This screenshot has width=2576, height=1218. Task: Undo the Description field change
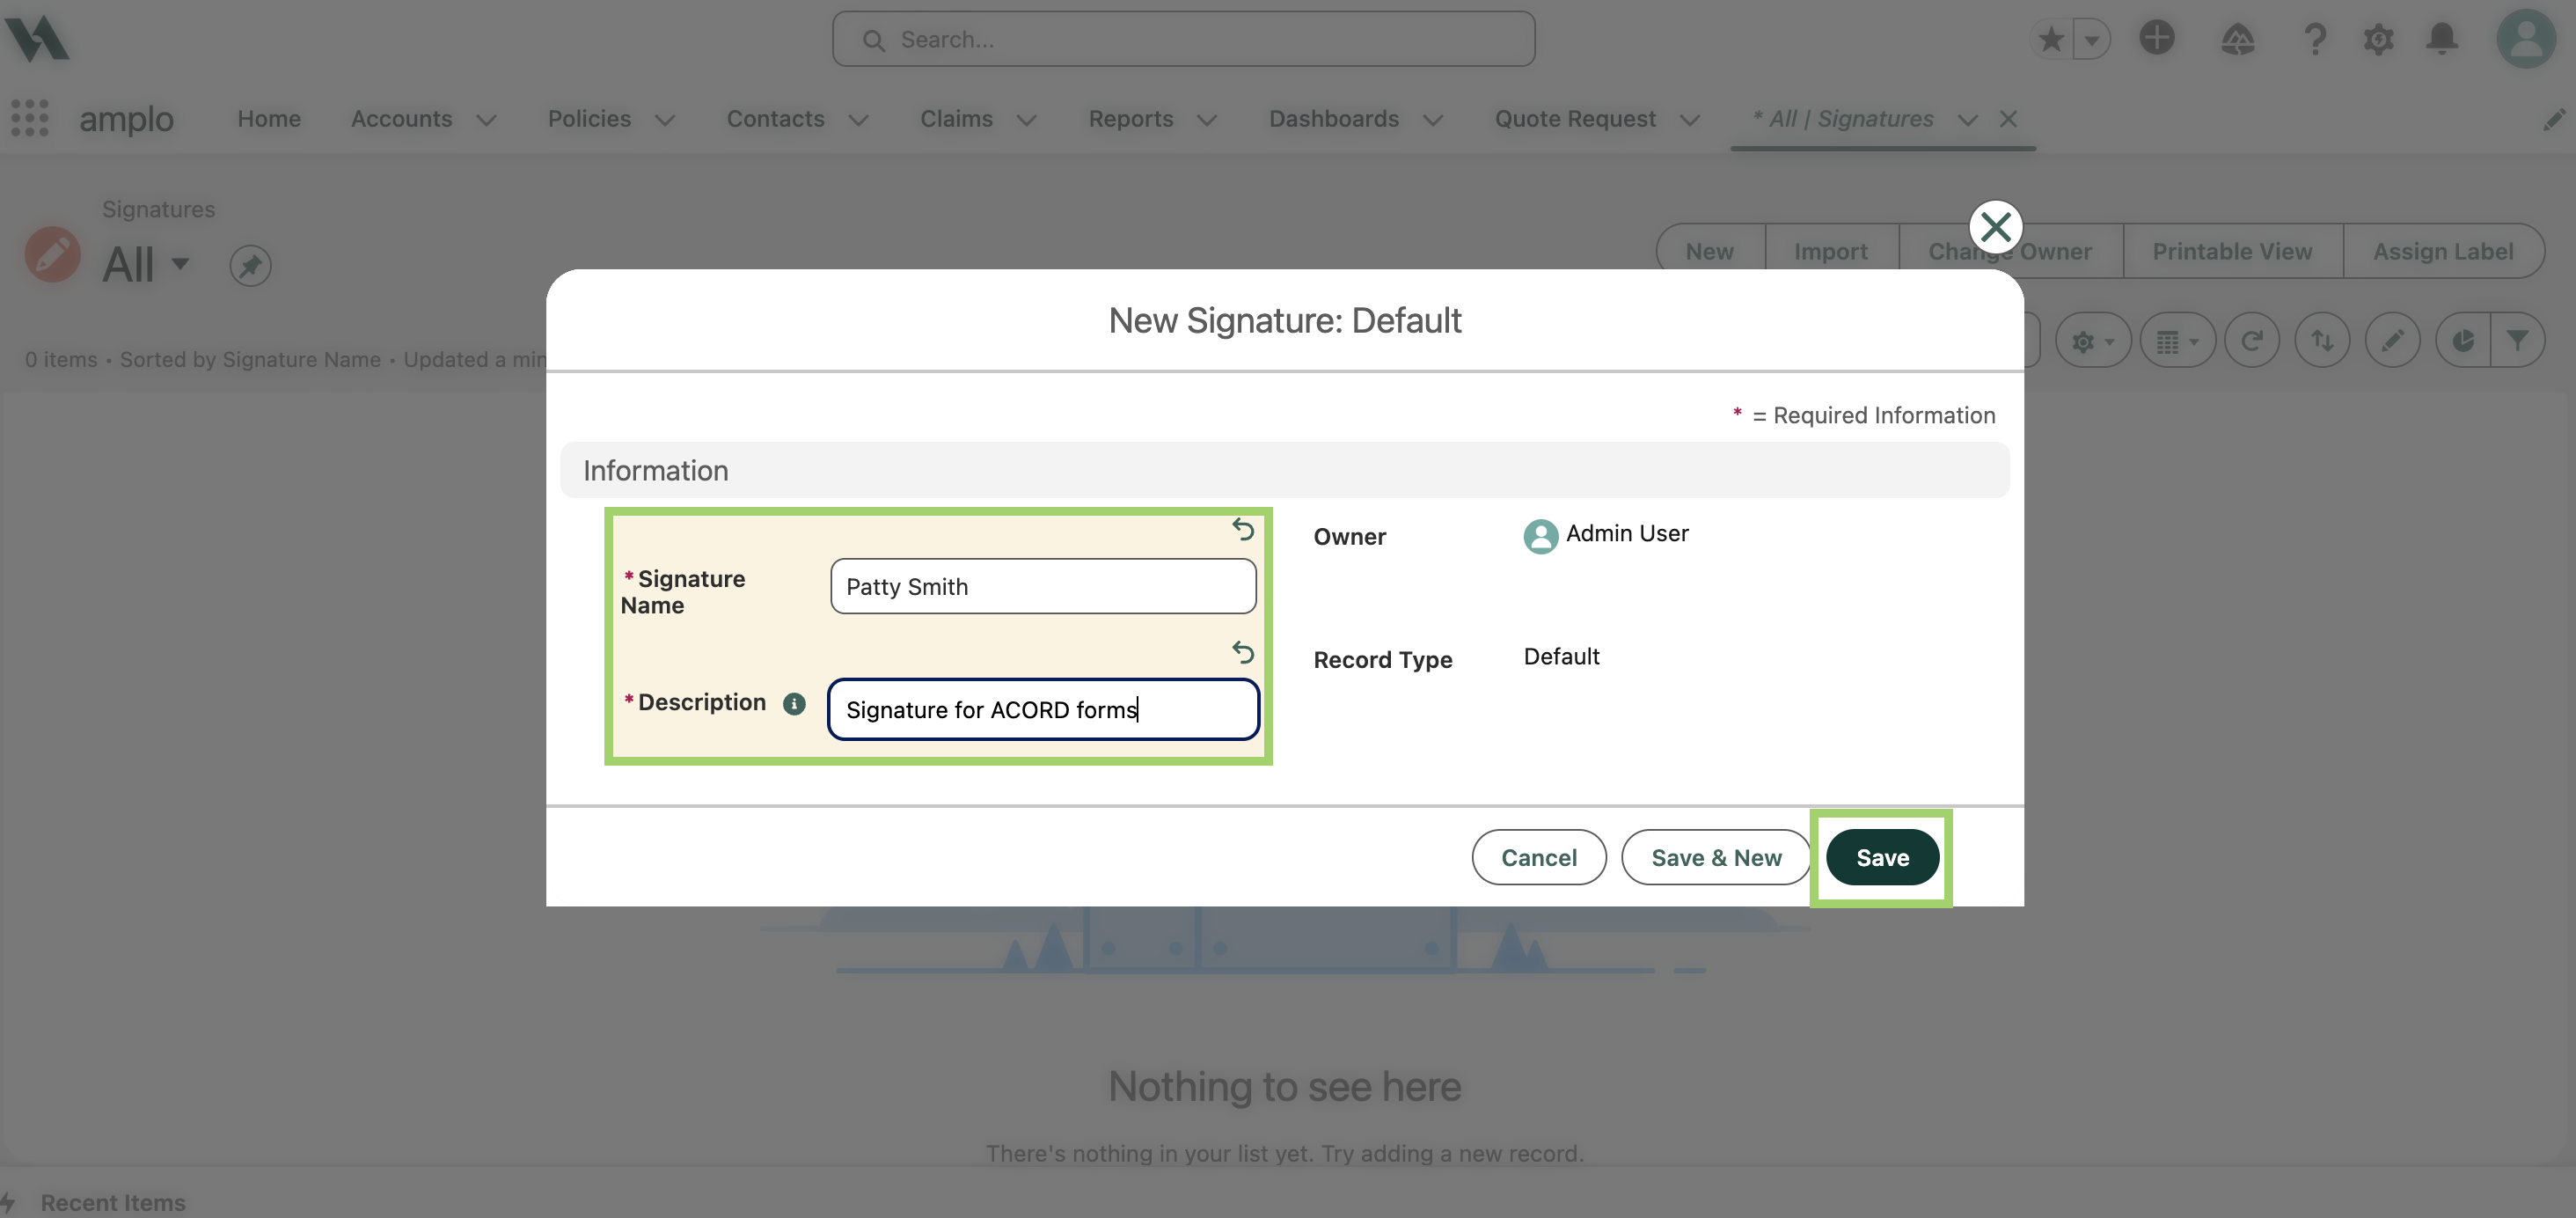[x=1243, y=652]
